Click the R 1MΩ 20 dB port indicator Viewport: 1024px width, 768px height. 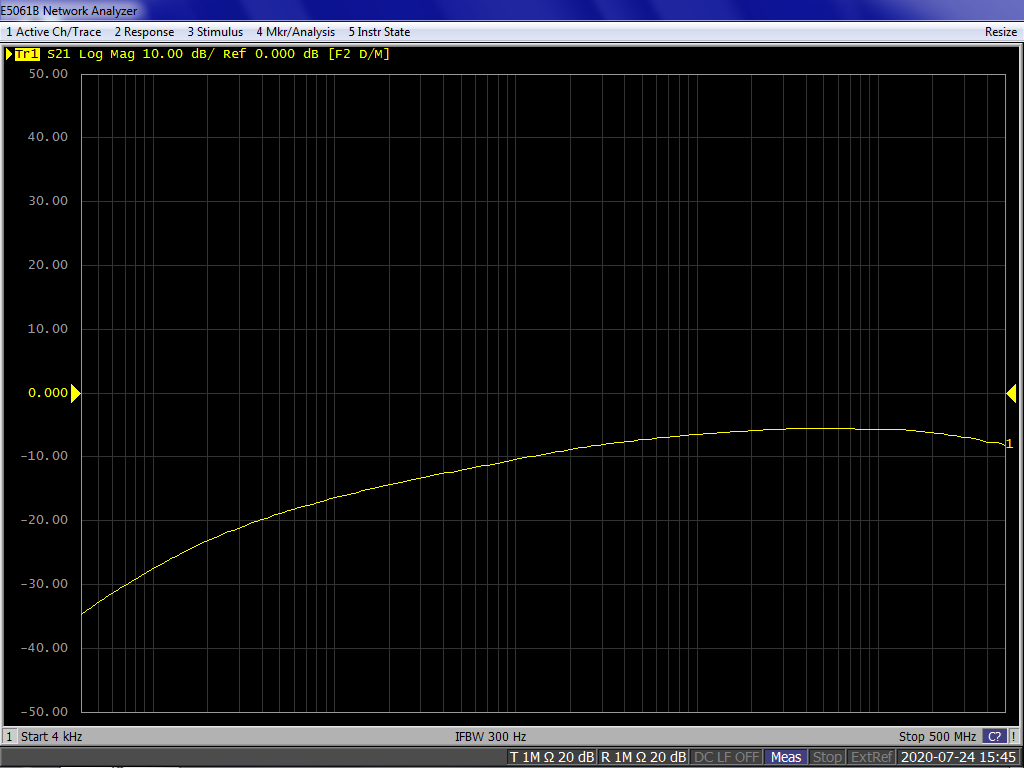[644, 757]
